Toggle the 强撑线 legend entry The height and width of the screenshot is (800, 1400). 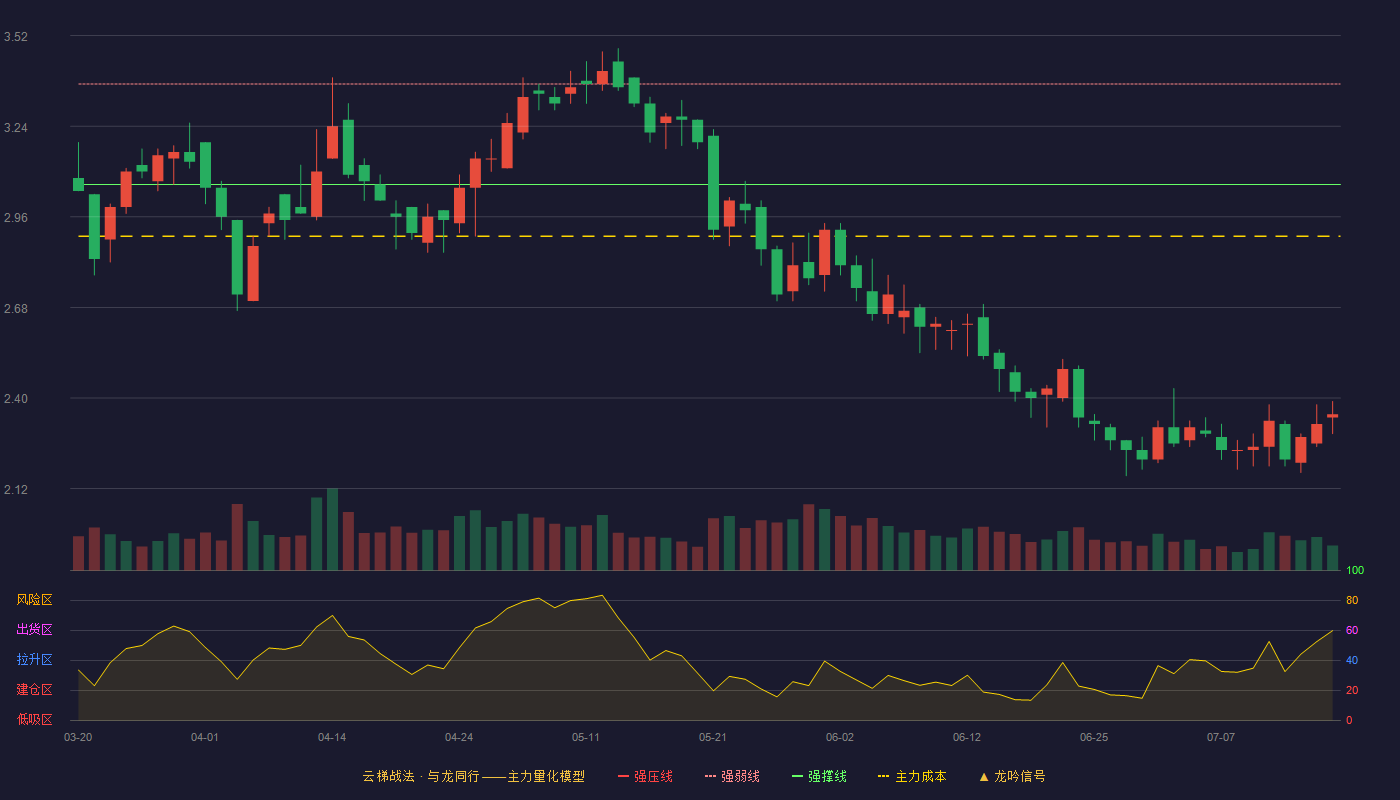[x=819, y=776]
